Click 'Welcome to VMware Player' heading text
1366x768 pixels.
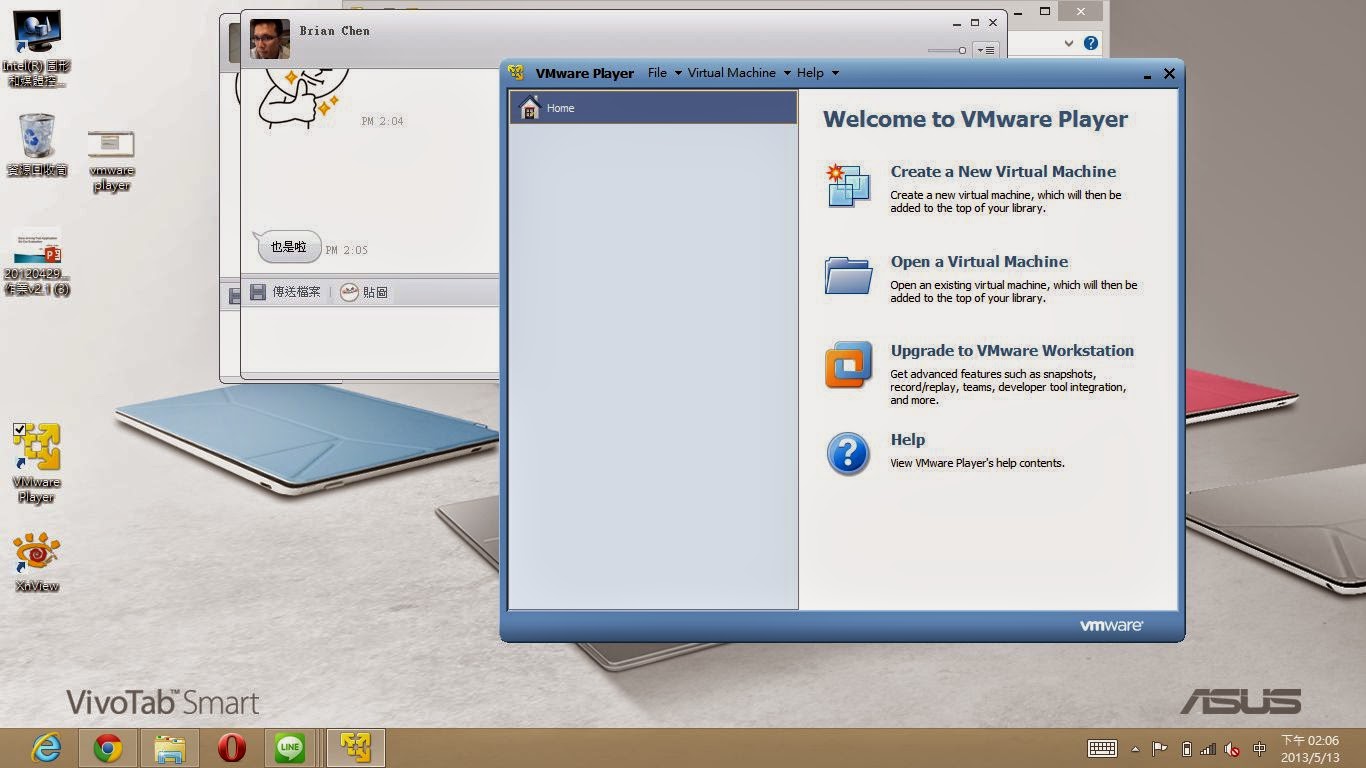pos(975,119)
